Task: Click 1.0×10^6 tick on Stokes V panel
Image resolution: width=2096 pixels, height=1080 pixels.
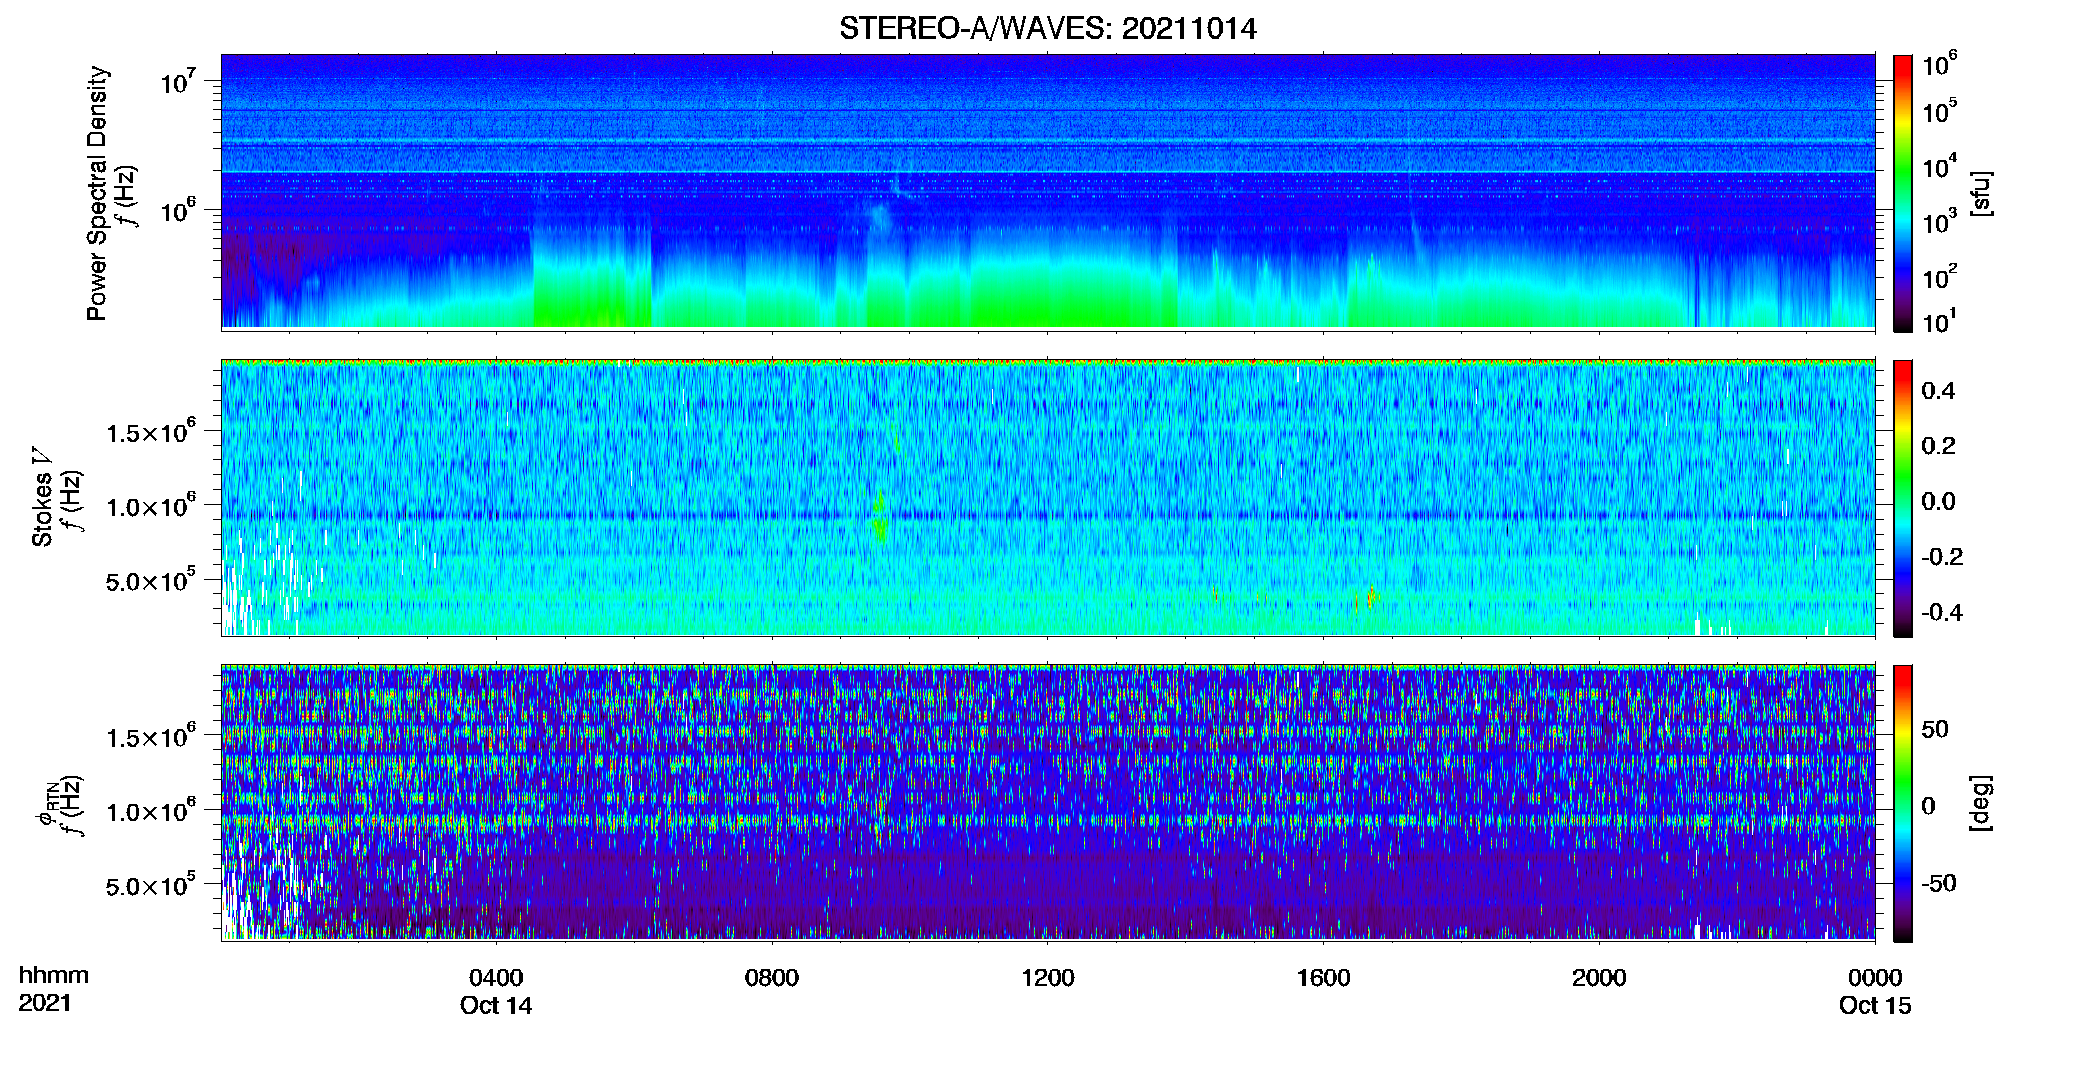Action: (x=151, y=506)
